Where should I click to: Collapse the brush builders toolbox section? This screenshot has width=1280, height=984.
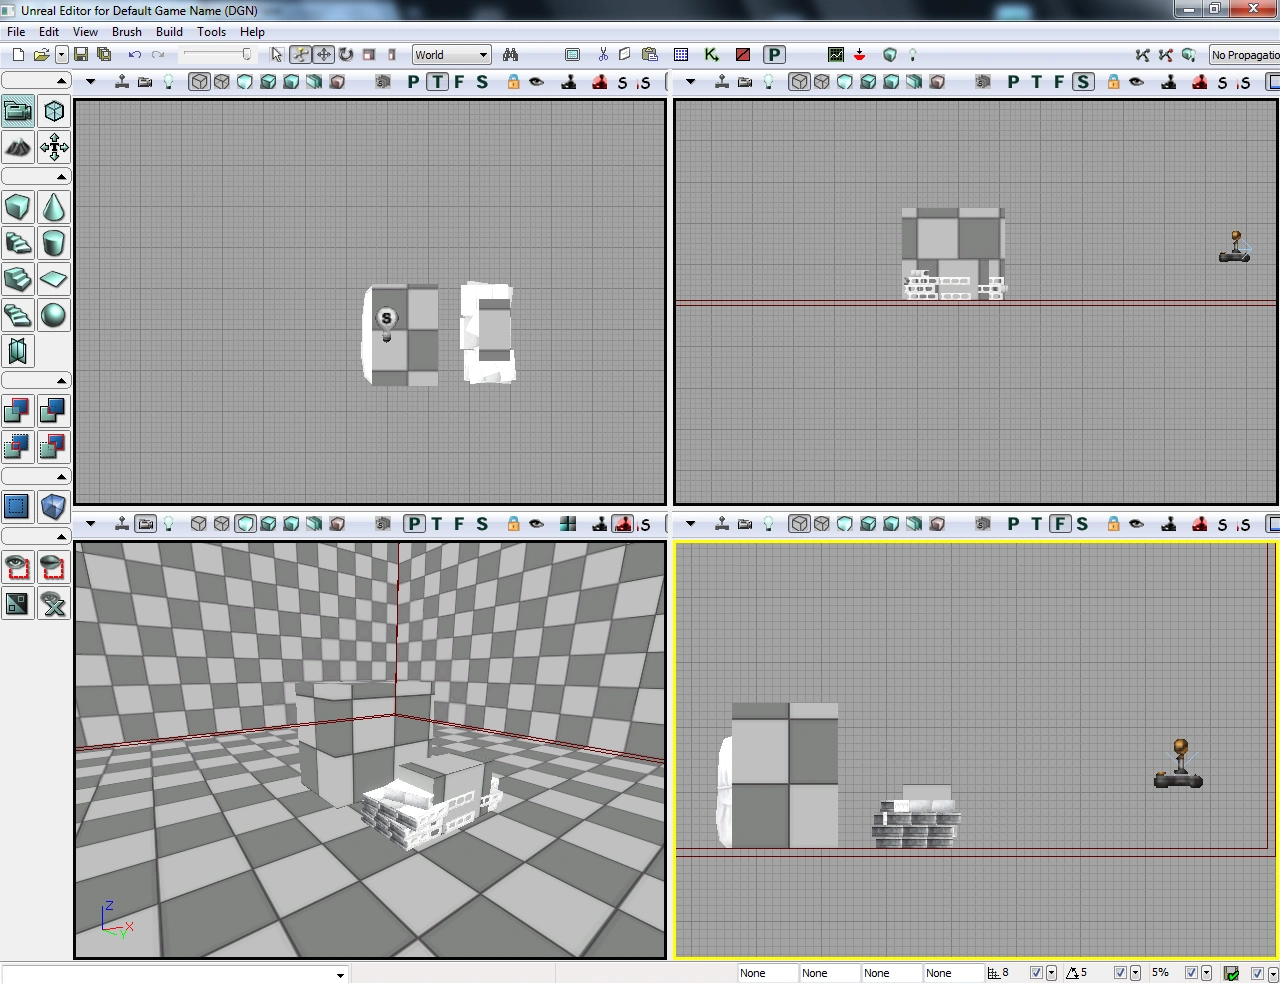coord(36,177)
